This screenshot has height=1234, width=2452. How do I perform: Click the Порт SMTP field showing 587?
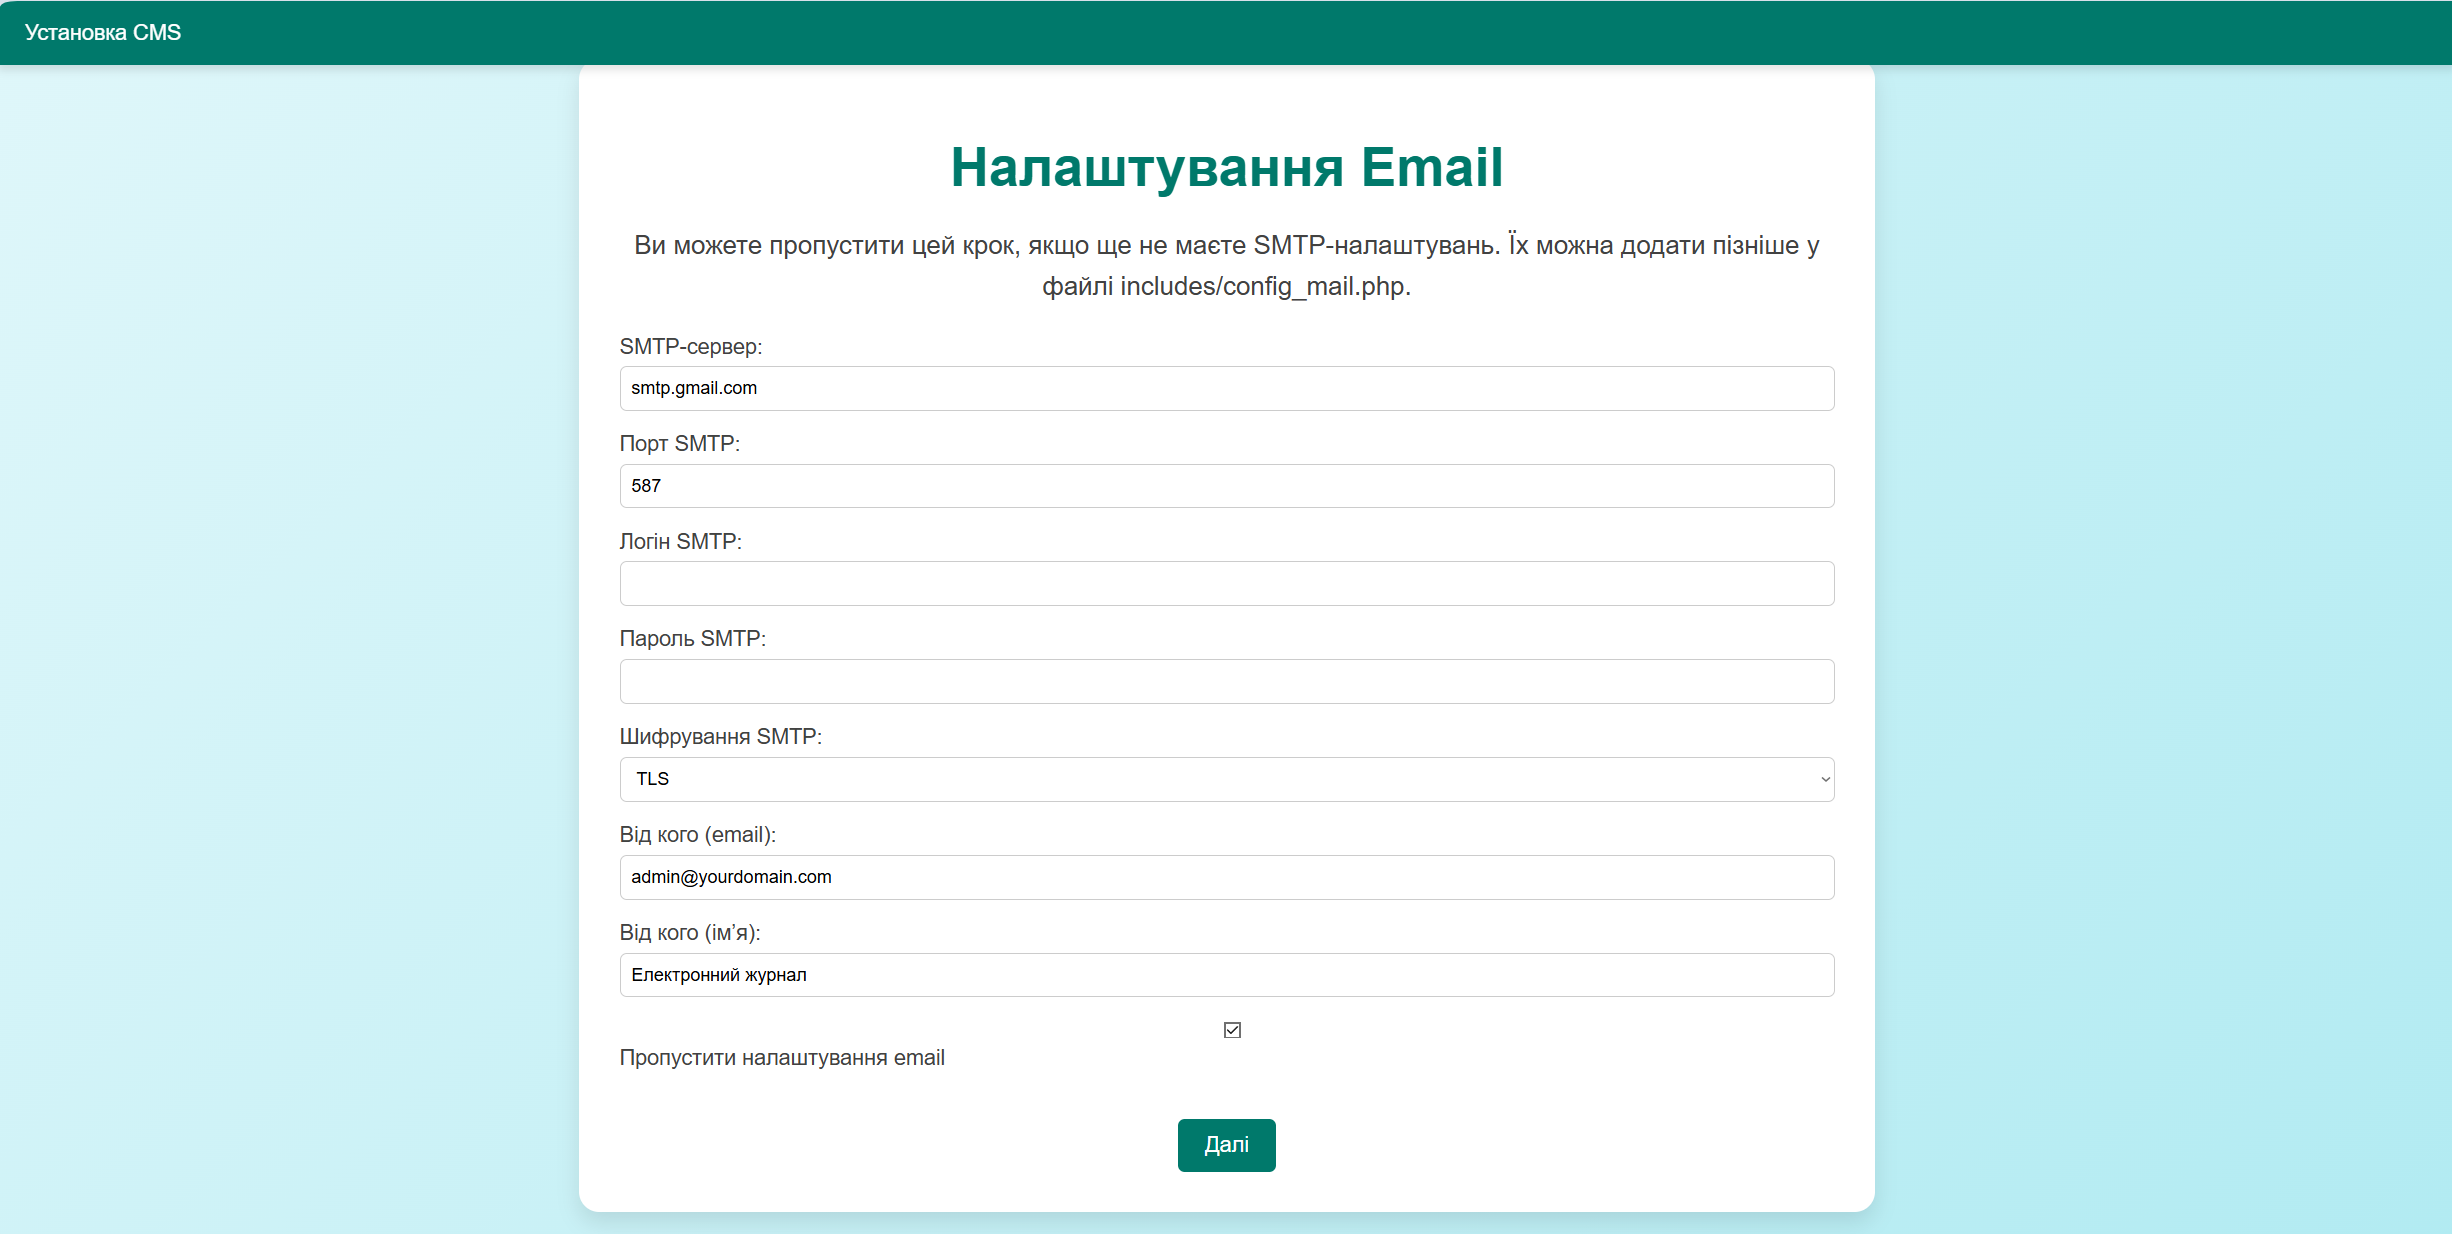(x=1226, y=486)
